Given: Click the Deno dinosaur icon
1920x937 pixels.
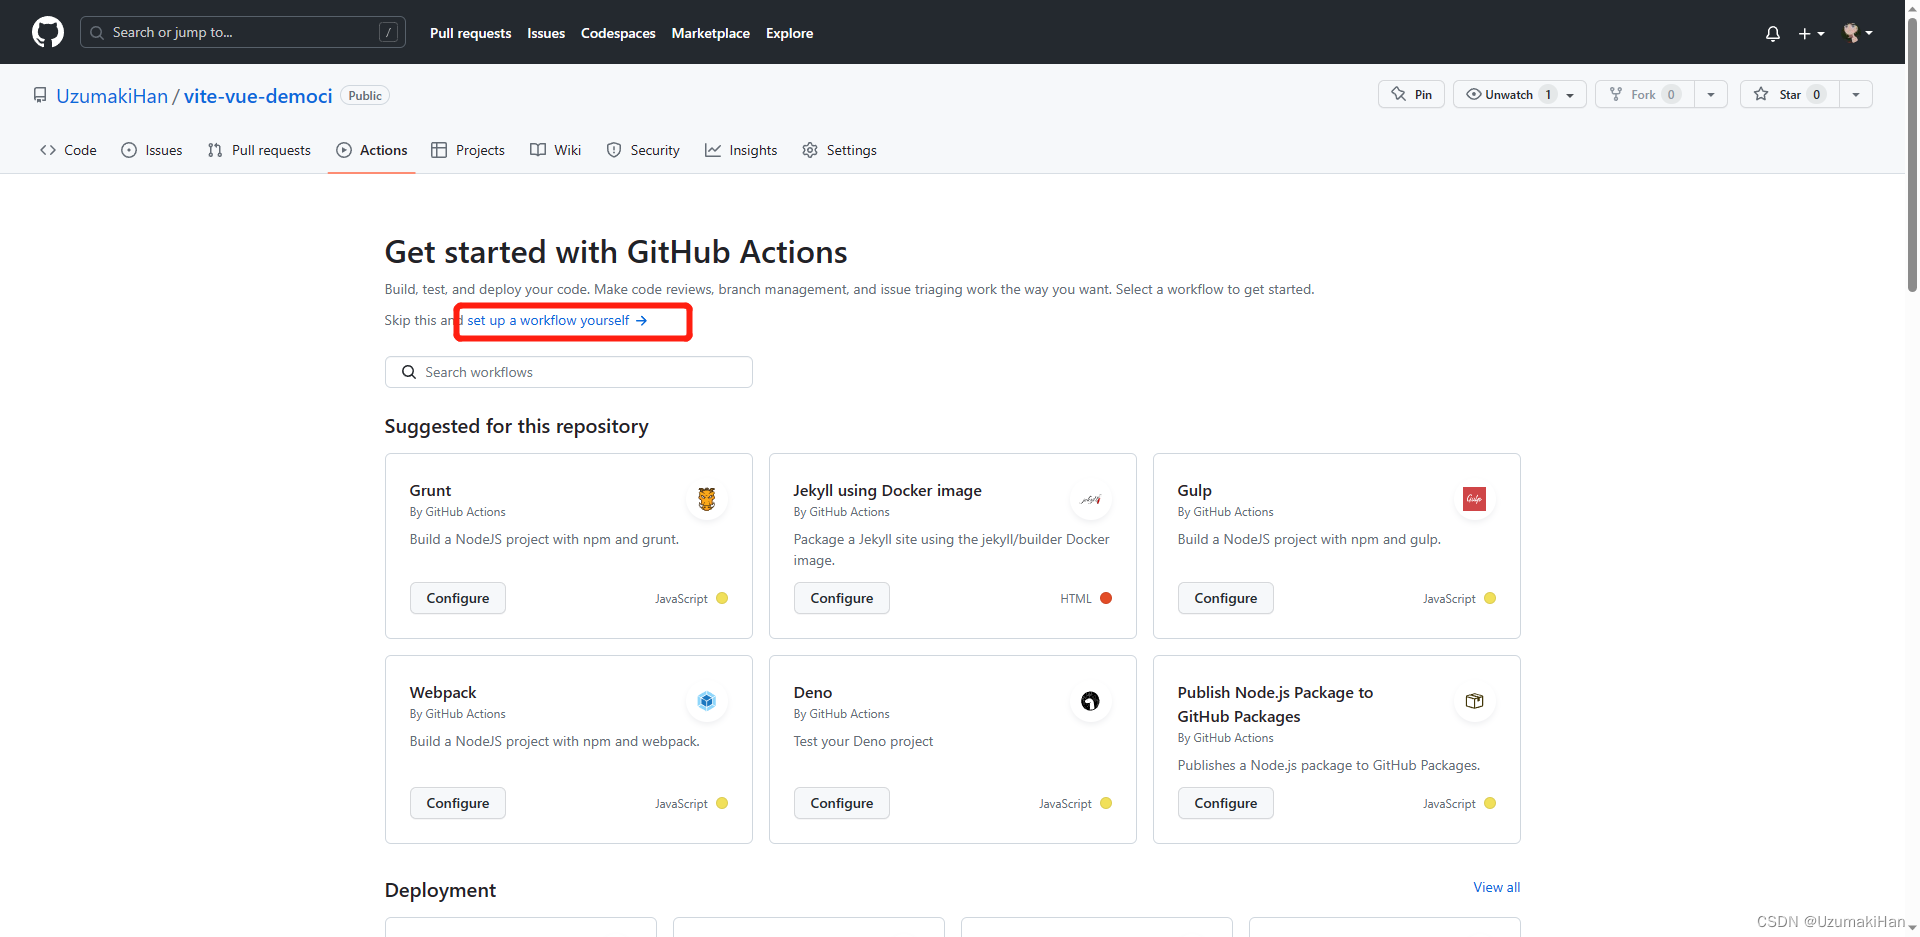Looking at the screenshot, I should point(1090,701).
